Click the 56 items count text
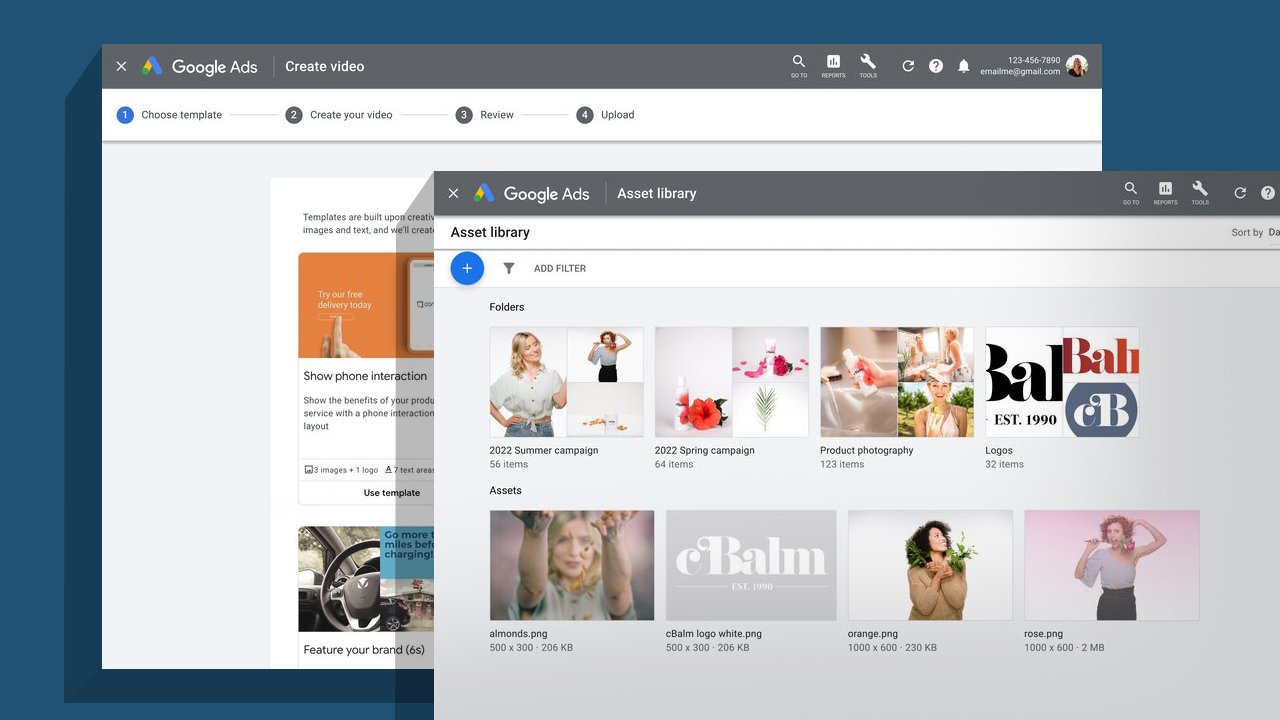 509,465
